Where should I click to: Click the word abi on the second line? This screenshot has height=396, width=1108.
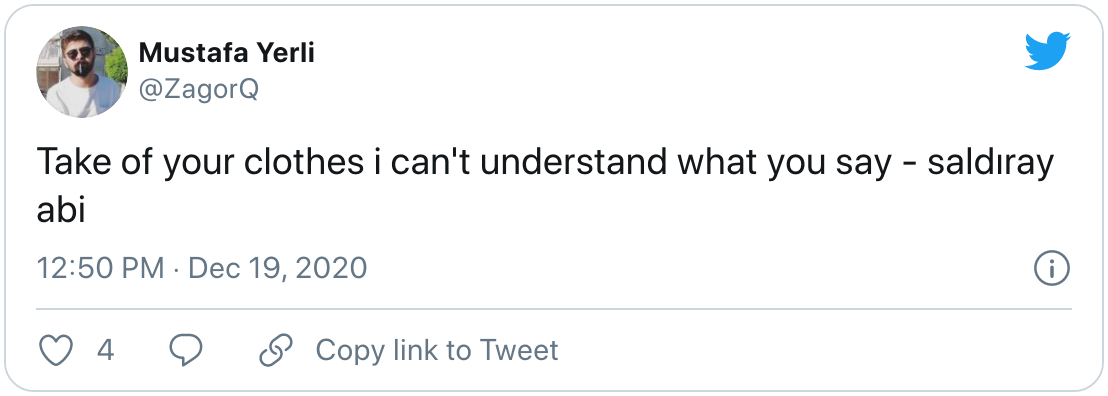61,210
